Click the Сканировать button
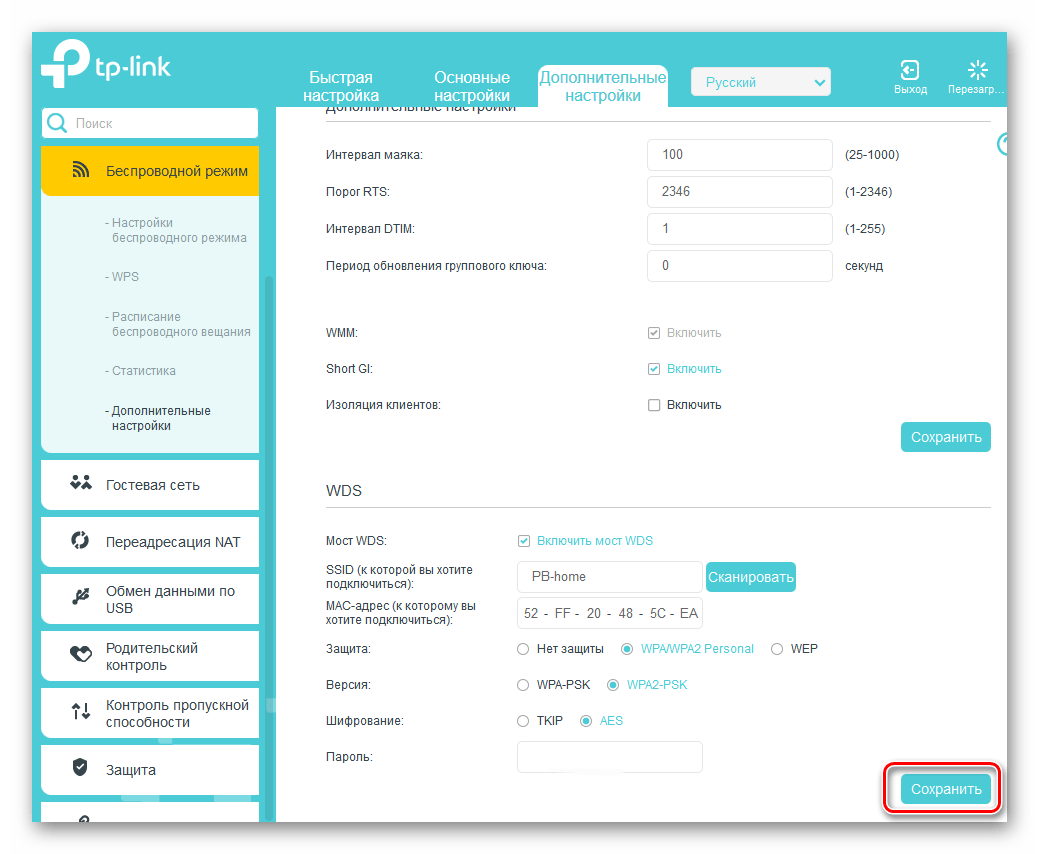This screenshot has height=854, width=1039. point(750,577)
